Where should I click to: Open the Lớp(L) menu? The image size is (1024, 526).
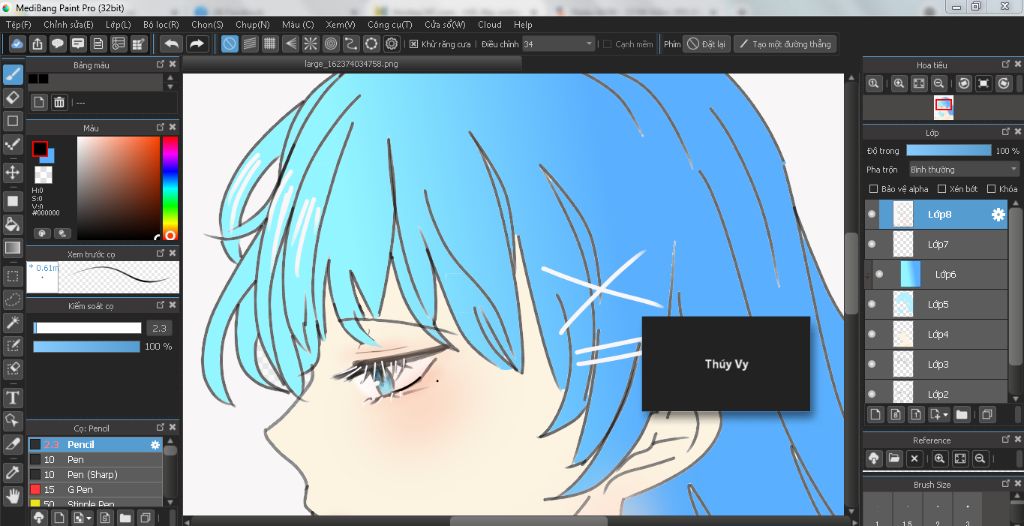coord(118,25)
